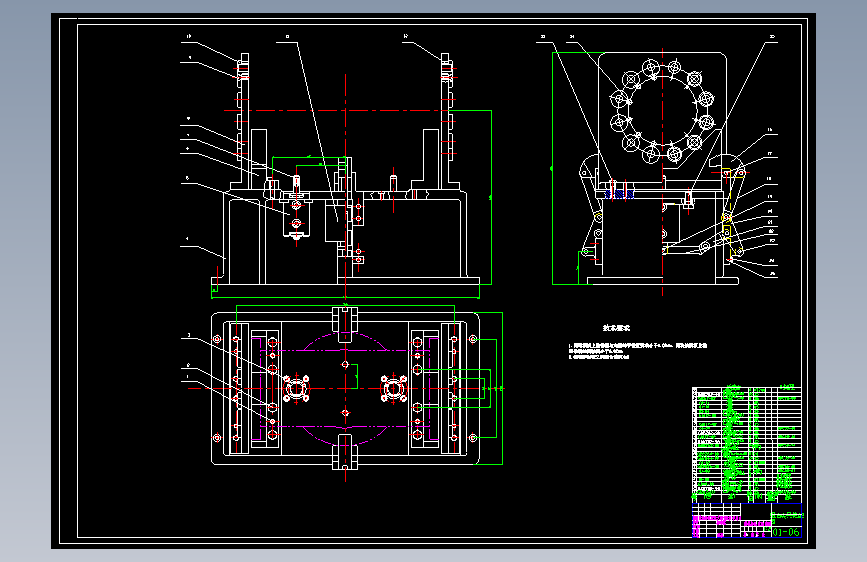Click the magenta signature cells in title block
This screenshot has height=562, width=867.
click(x=716, y=525)
